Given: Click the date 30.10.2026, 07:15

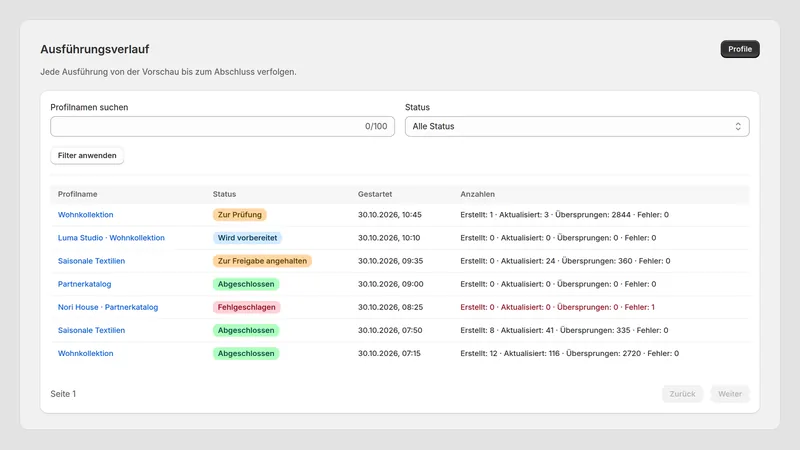Looking at the screenshot, I should coord(389,353).
